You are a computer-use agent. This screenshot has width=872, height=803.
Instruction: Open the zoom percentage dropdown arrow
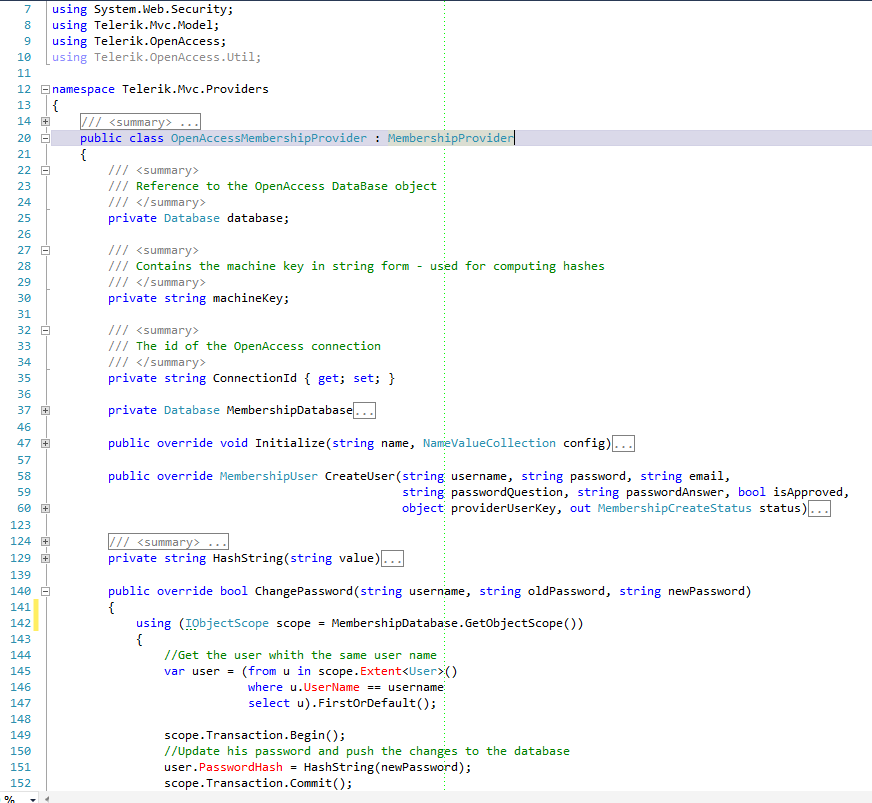click(x=33, y=799)
